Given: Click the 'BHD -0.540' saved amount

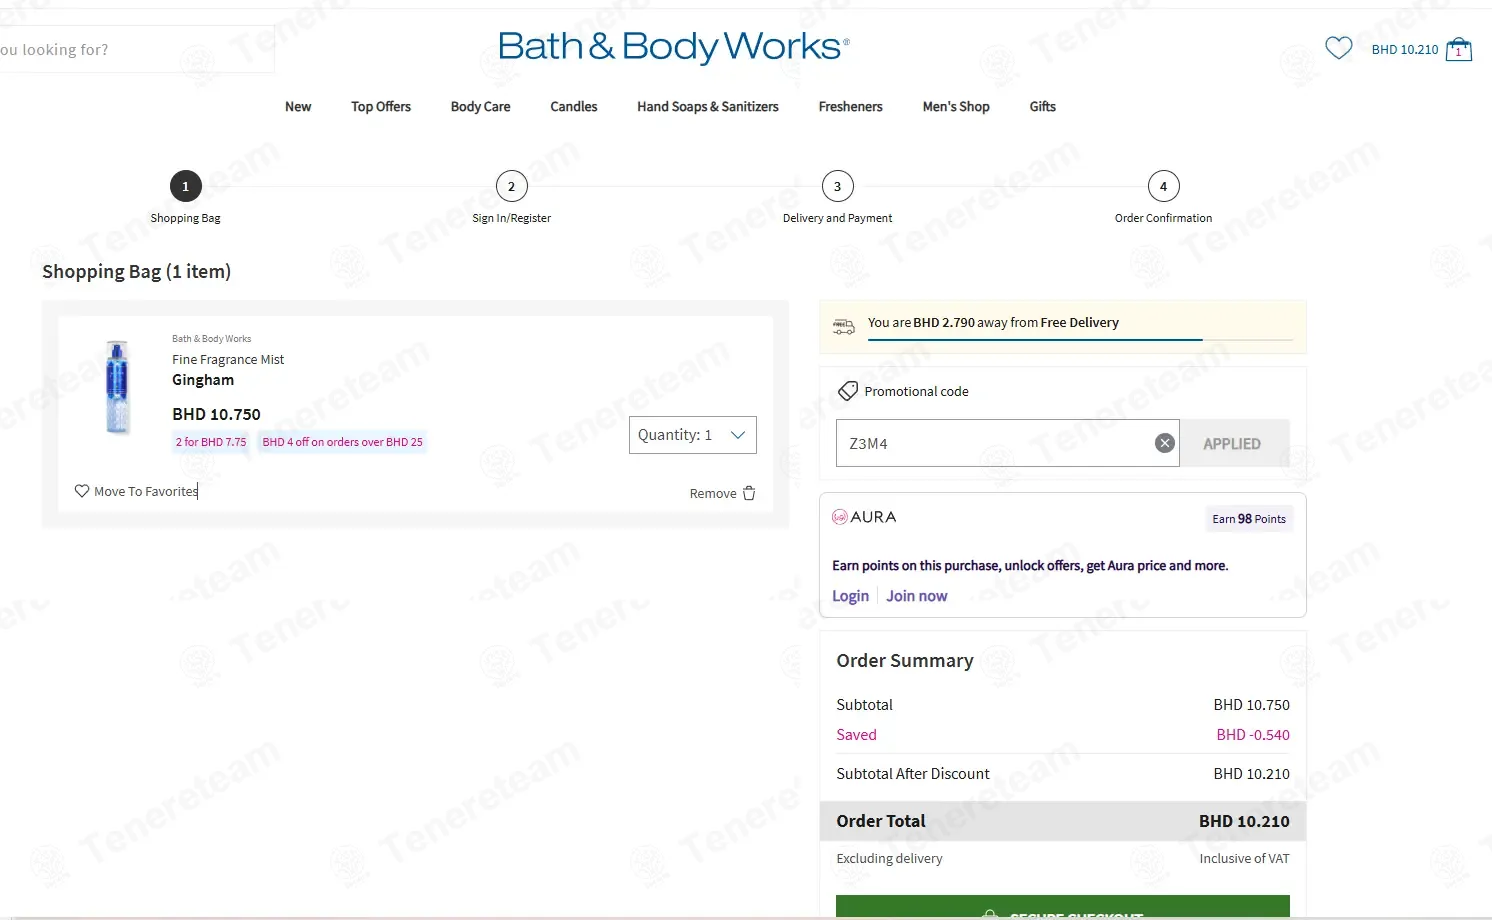Looking at the screenshot, I should pyautogui.click(x=1253, y=735).
